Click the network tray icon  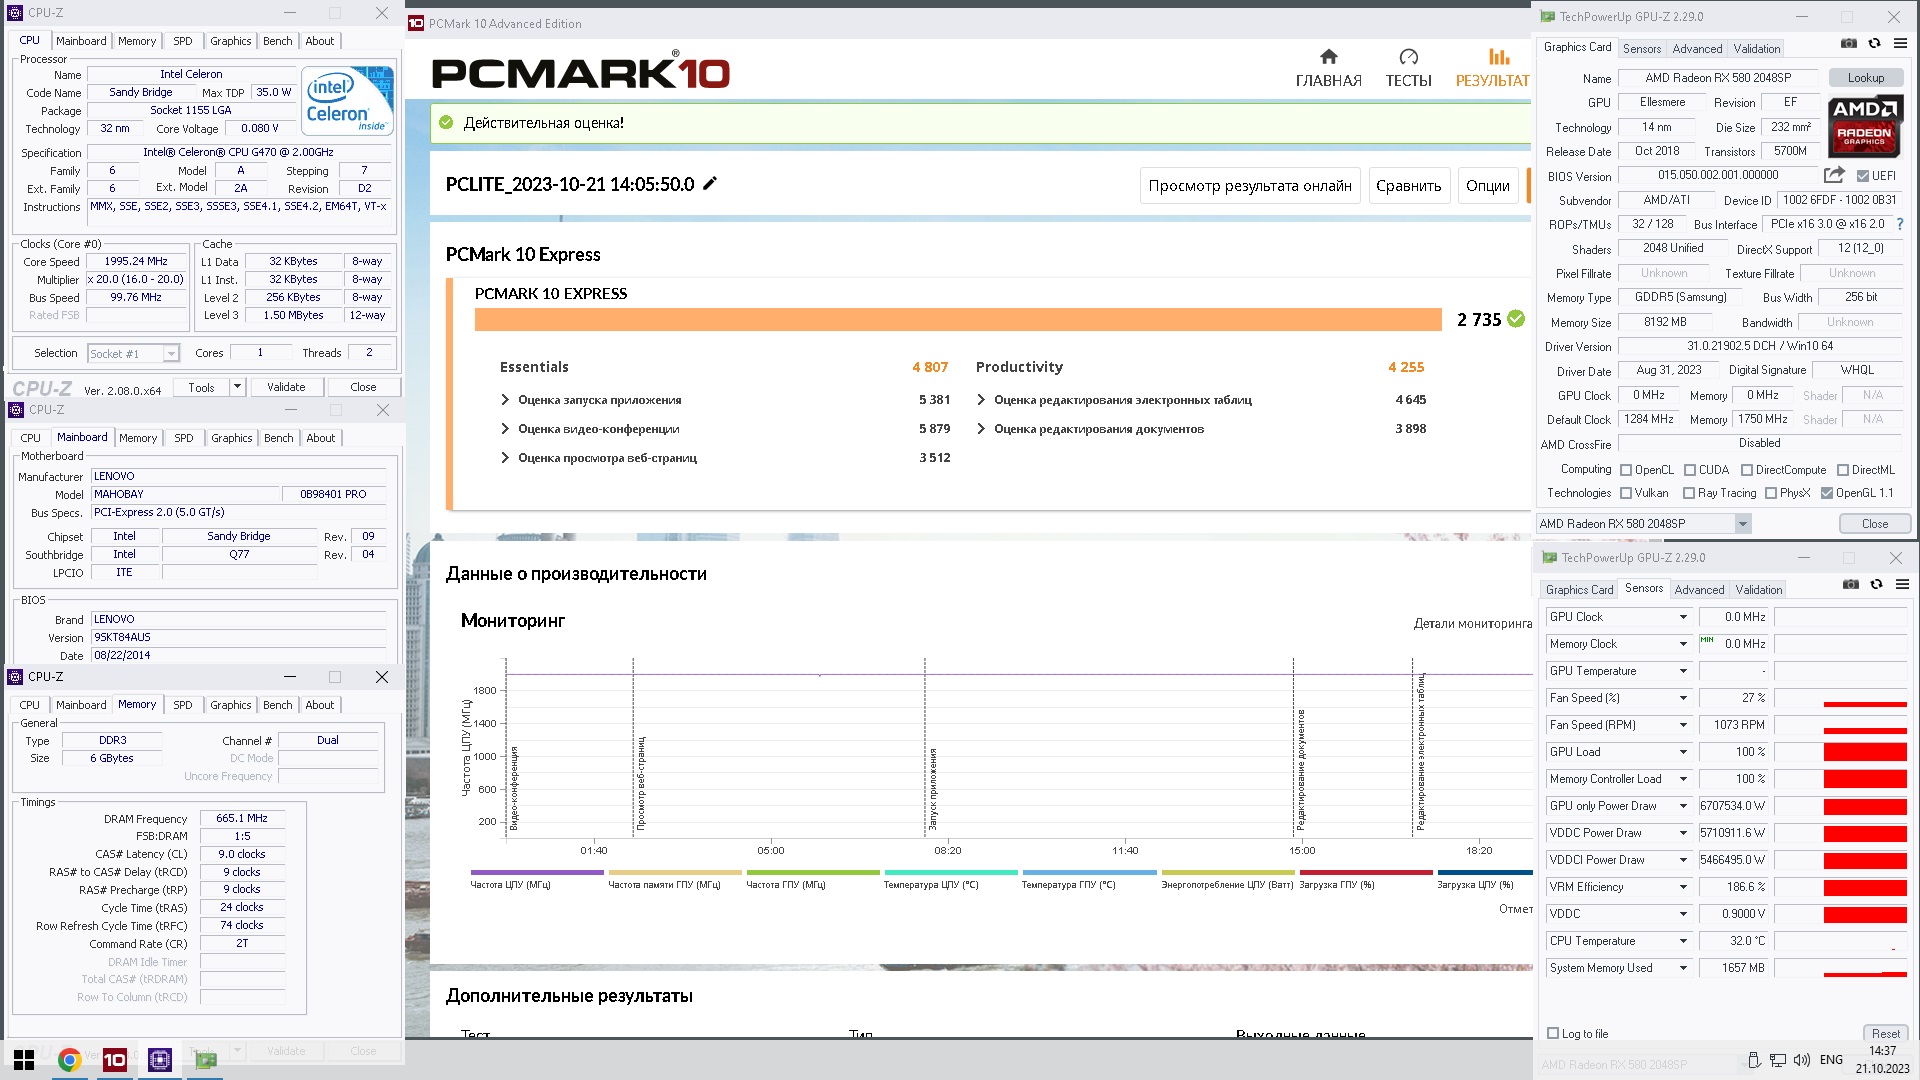[x=1777, y=1060]
